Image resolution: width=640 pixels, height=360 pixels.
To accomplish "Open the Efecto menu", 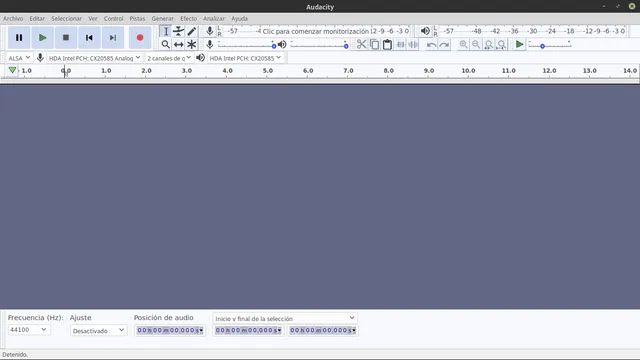I will point(189,18).
